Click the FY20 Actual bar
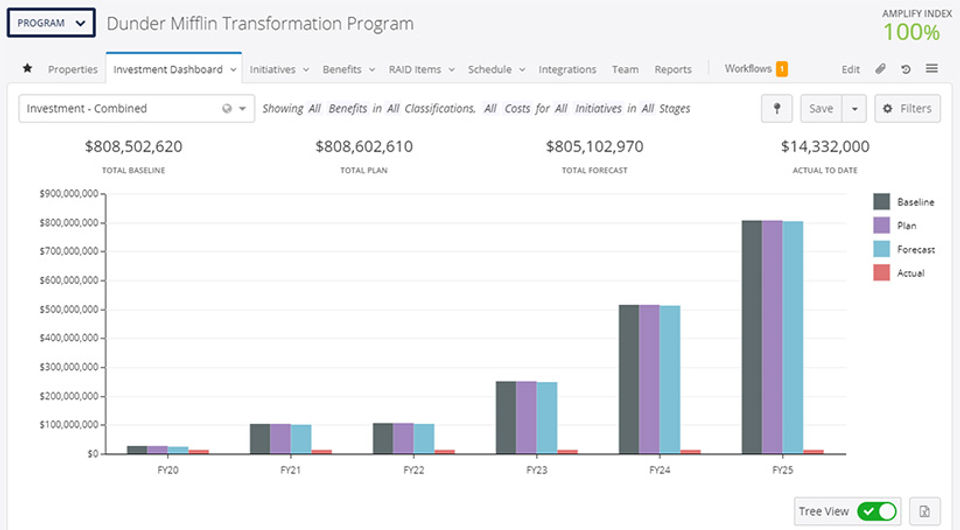This screenshot has height=530, width=960. 198,452
